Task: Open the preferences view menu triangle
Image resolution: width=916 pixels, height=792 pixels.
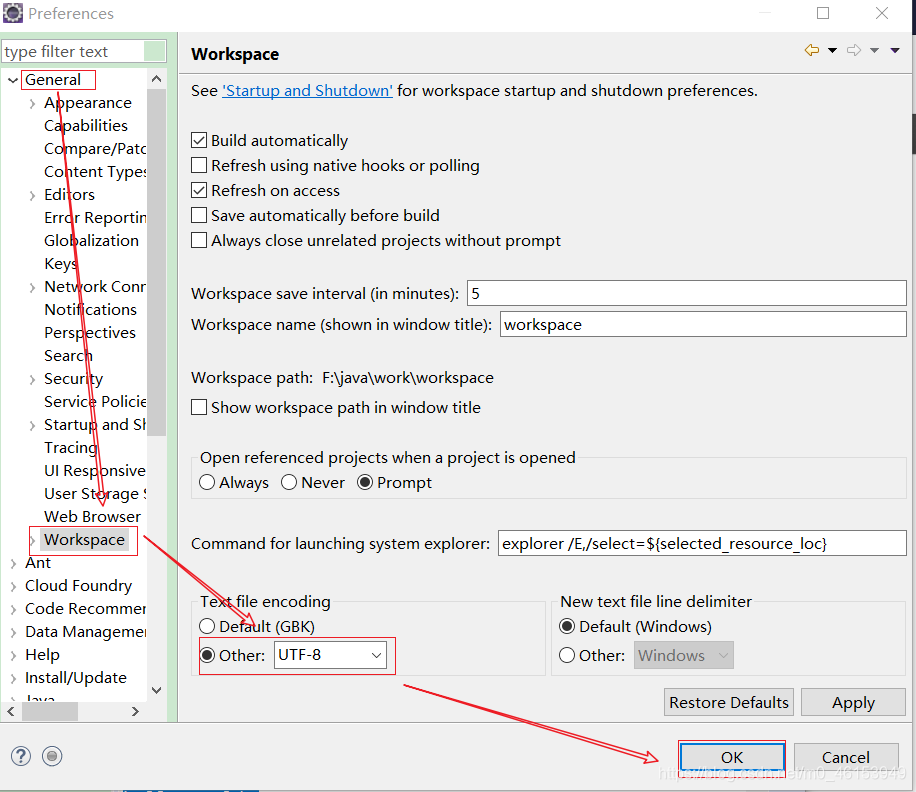Action: click(895, 51)
